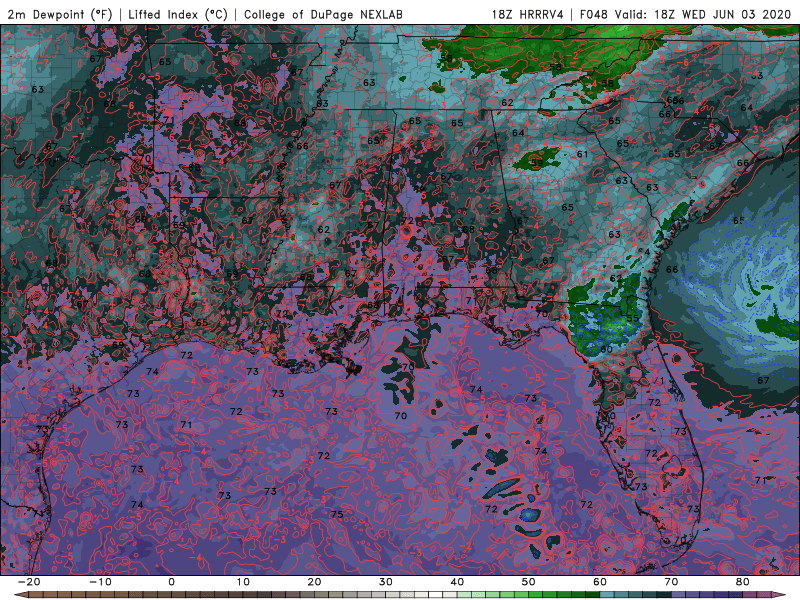
Task: Click the '0' label on the color scale
Action: coord(171,582)
